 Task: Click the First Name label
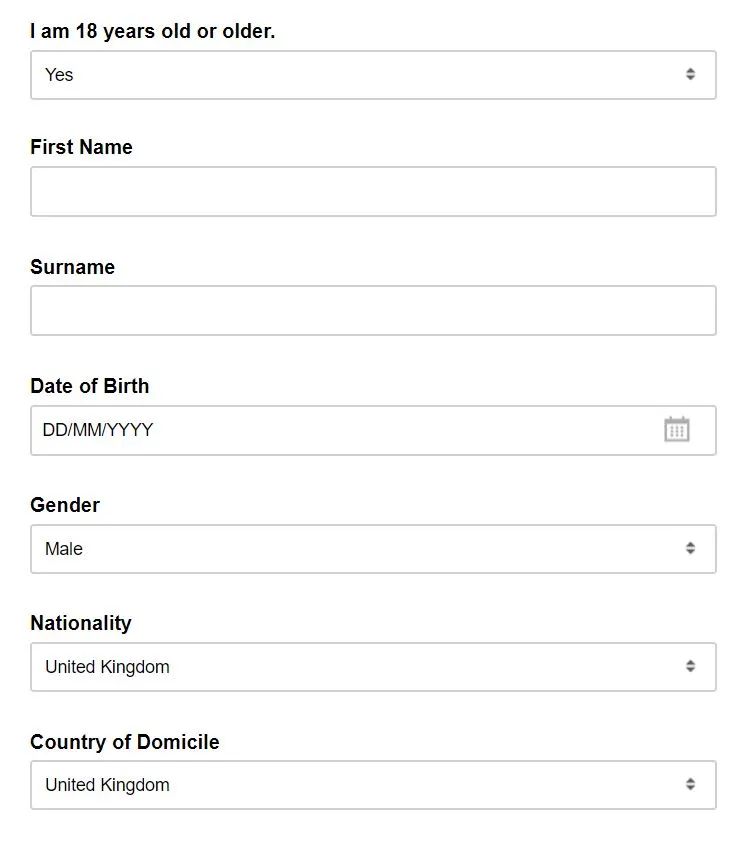(x=81, y=147)
